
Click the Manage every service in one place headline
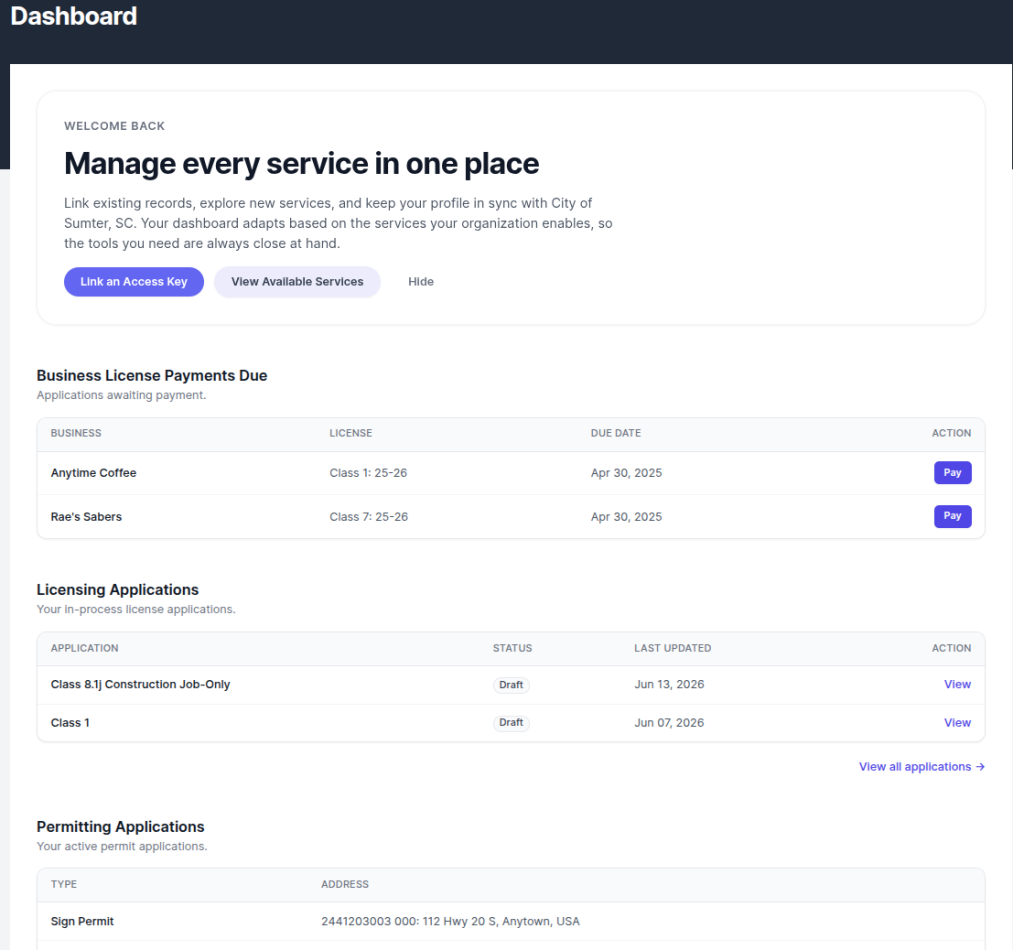pos(301,164)
